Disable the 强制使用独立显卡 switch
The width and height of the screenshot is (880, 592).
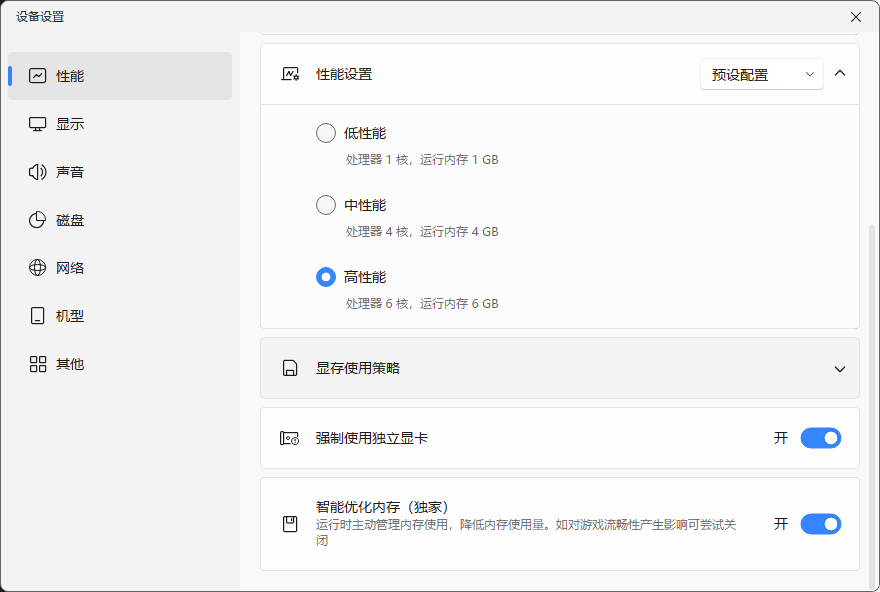tap(820, 438)
